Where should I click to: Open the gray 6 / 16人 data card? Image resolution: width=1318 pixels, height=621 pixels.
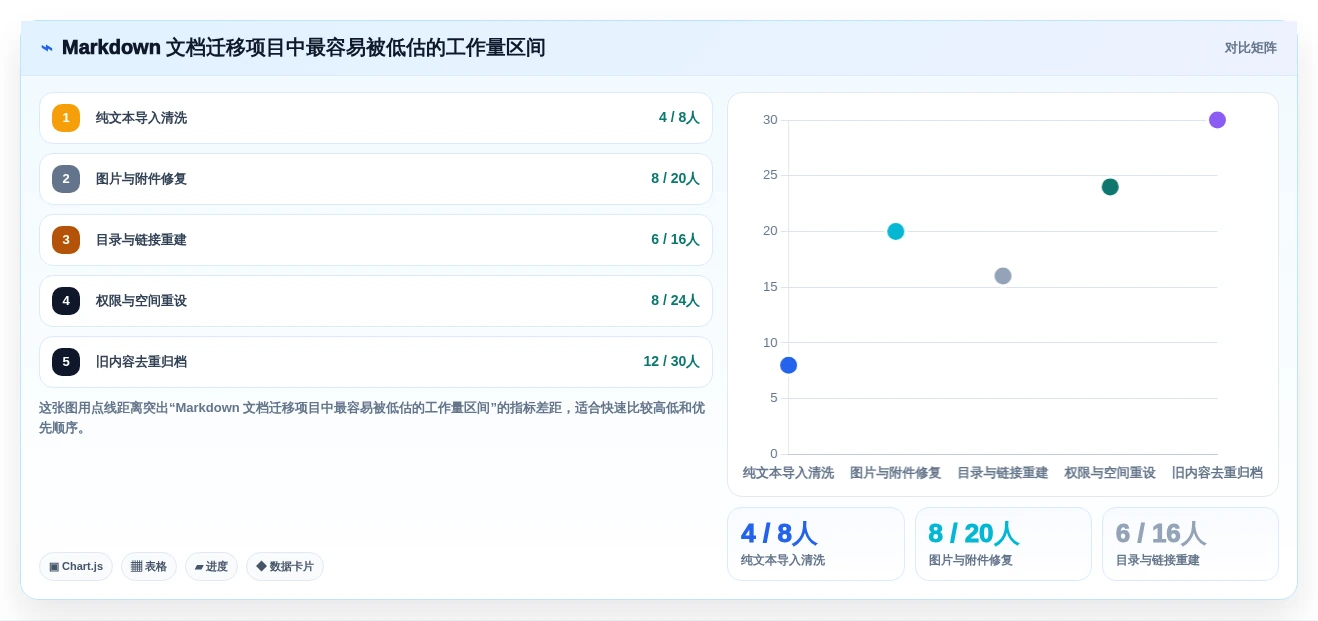[x=1190, y=544]
